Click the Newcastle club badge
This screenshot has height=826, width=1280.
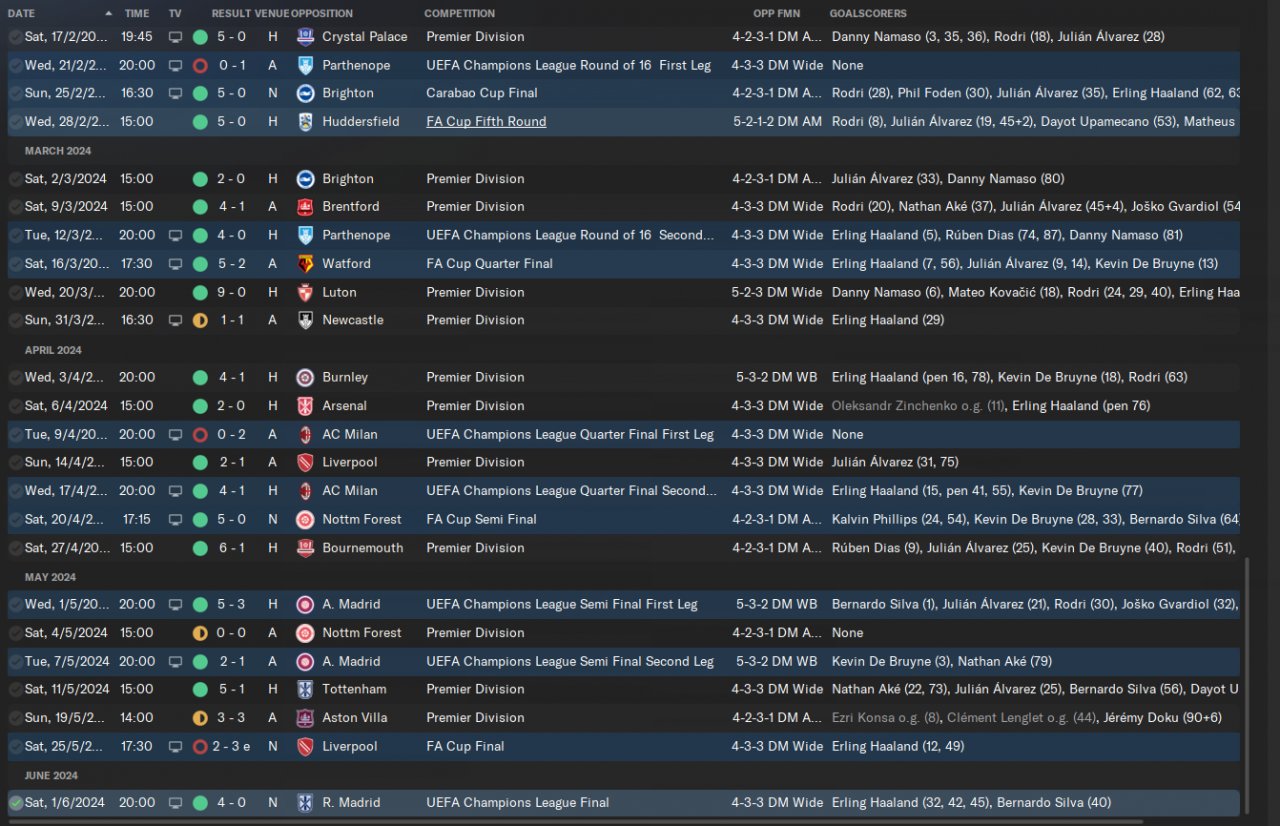coord(306,321)
